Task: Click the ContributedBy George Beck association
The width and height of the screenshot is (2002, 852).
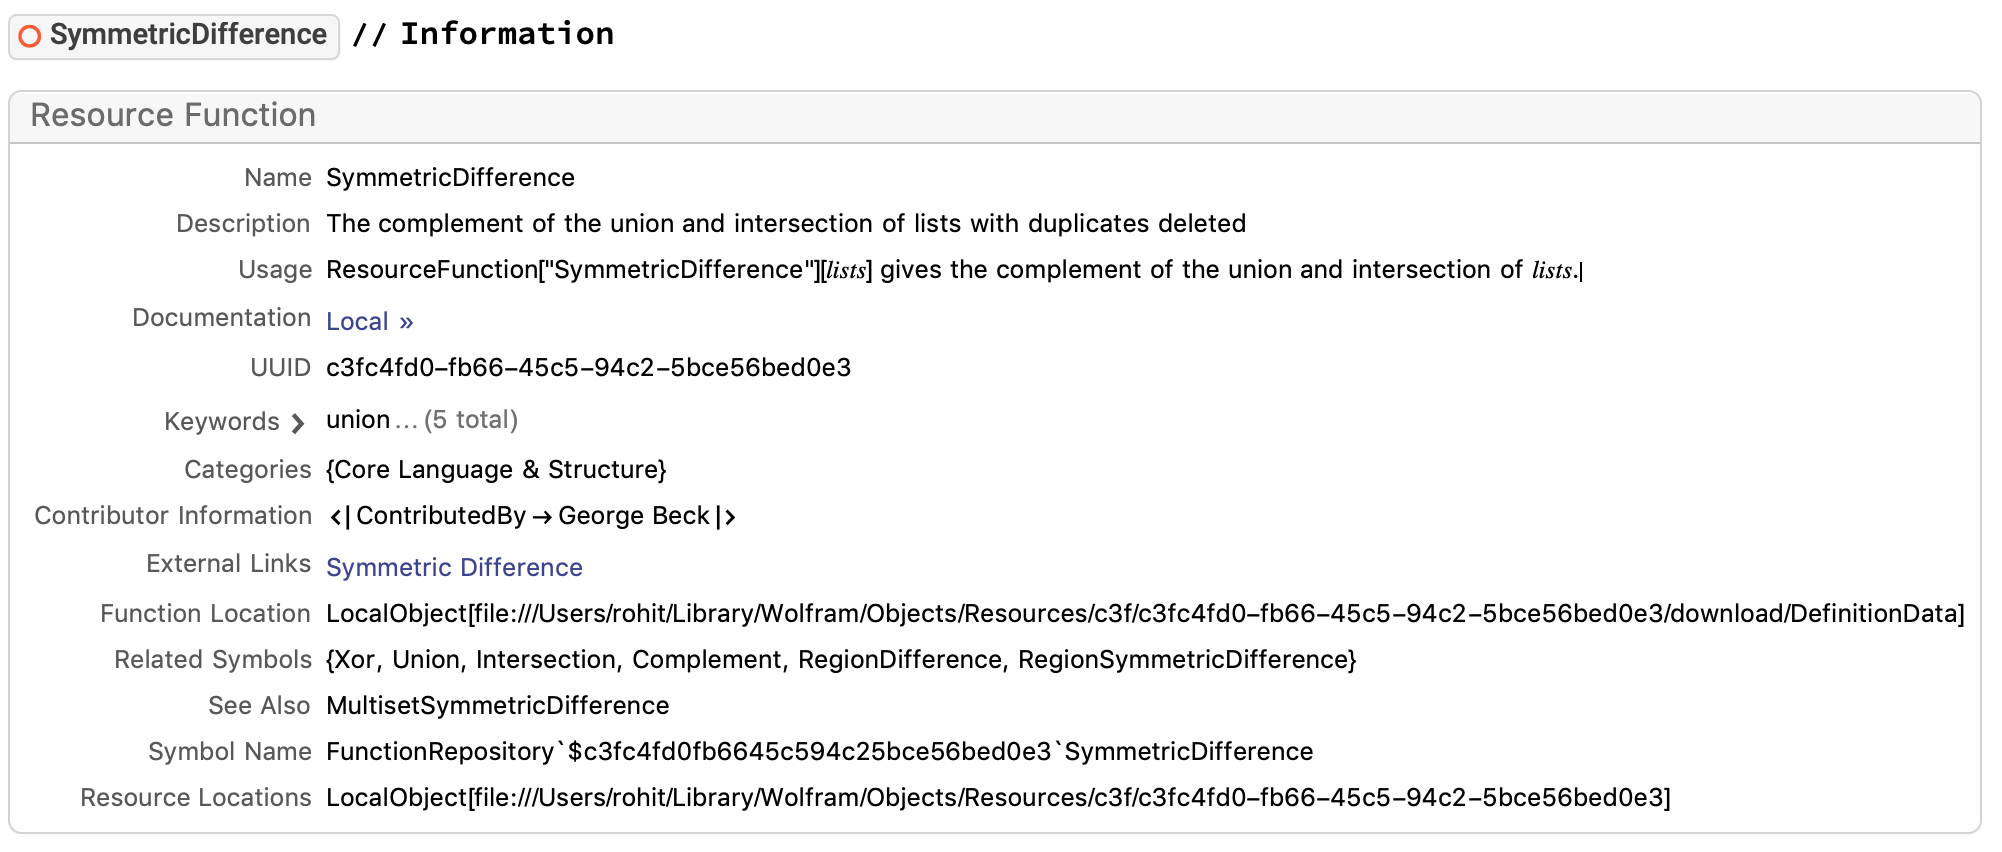Action: 532,516
